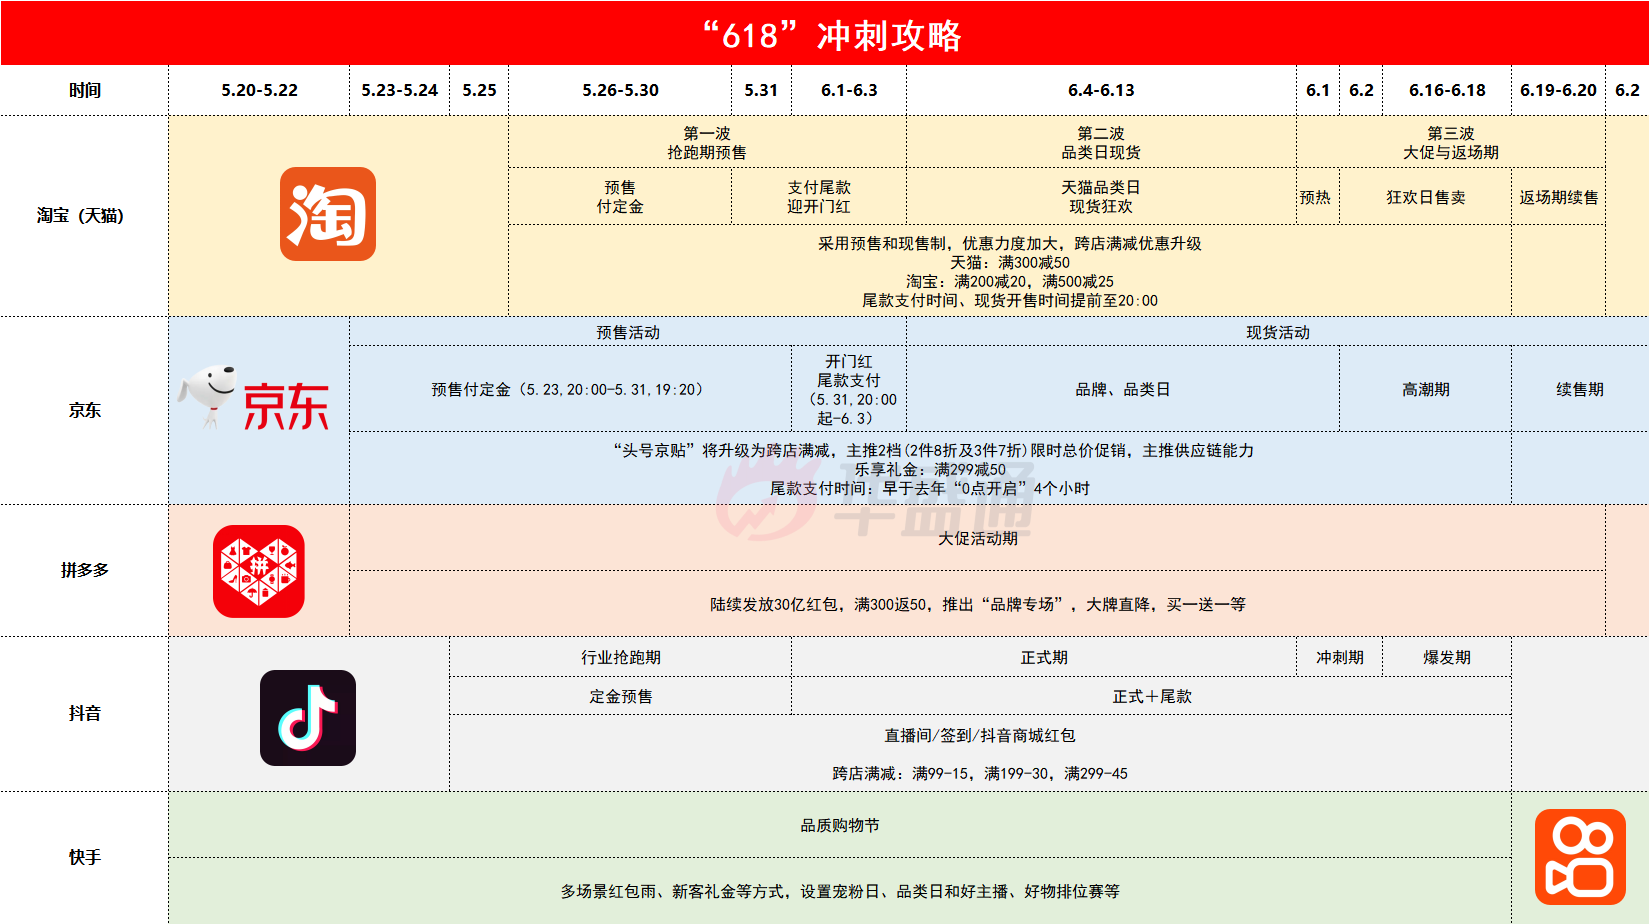This screenshot has width=1650, height=924.
Task: Select the 拼多多 row label
Action: click(85, 570)
